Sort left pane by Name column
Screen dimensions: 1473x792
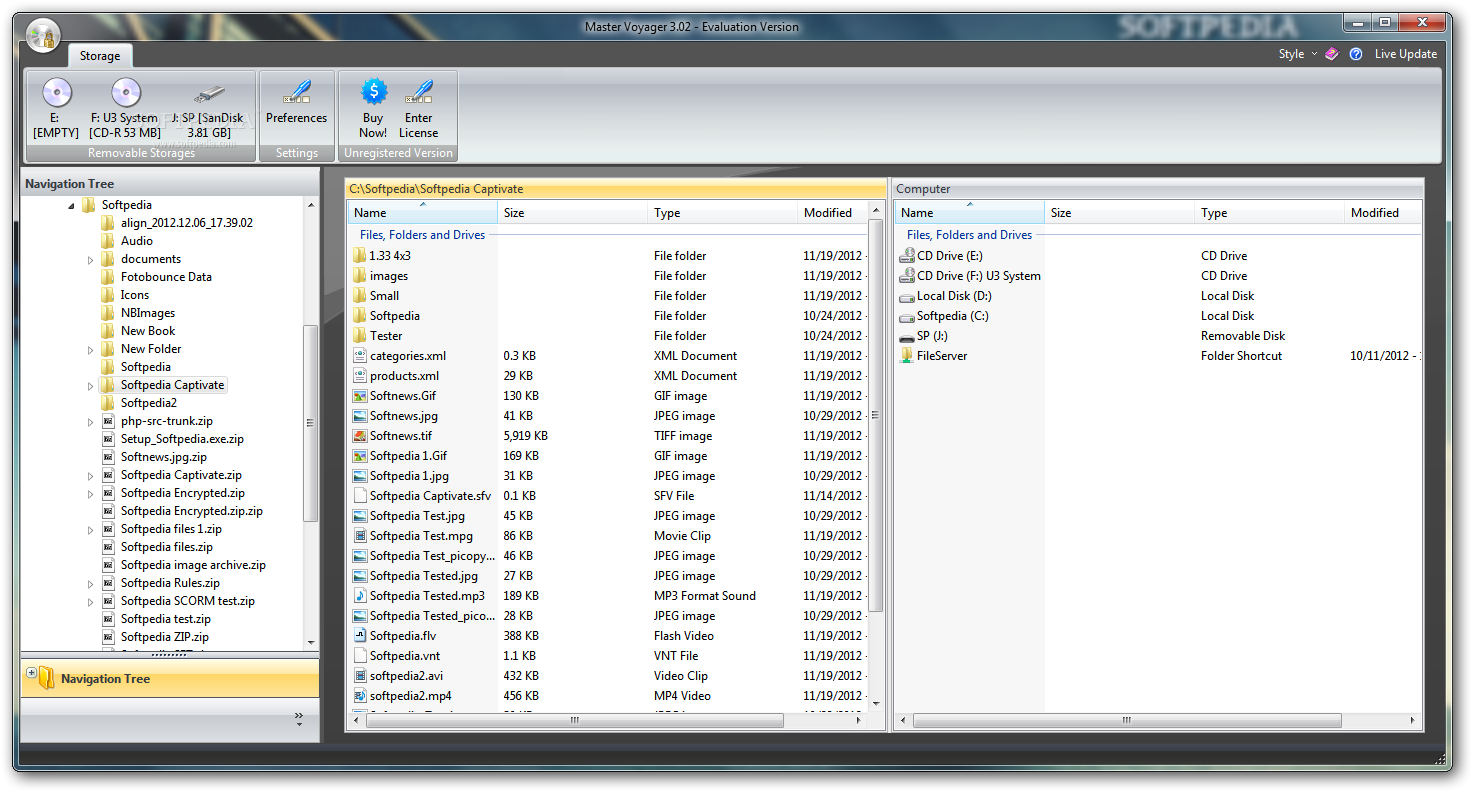(x=422, y=212)
